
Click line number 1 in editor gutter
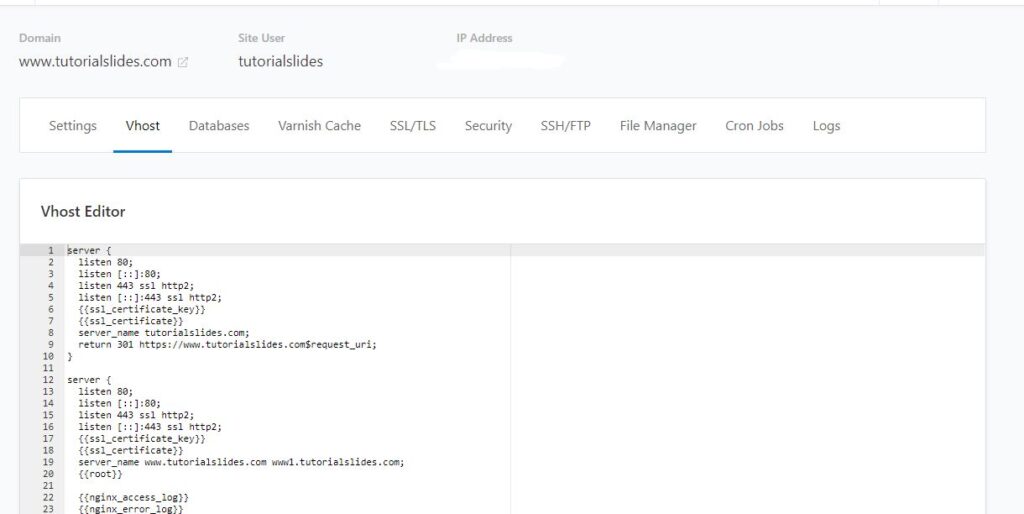point(50,250)
